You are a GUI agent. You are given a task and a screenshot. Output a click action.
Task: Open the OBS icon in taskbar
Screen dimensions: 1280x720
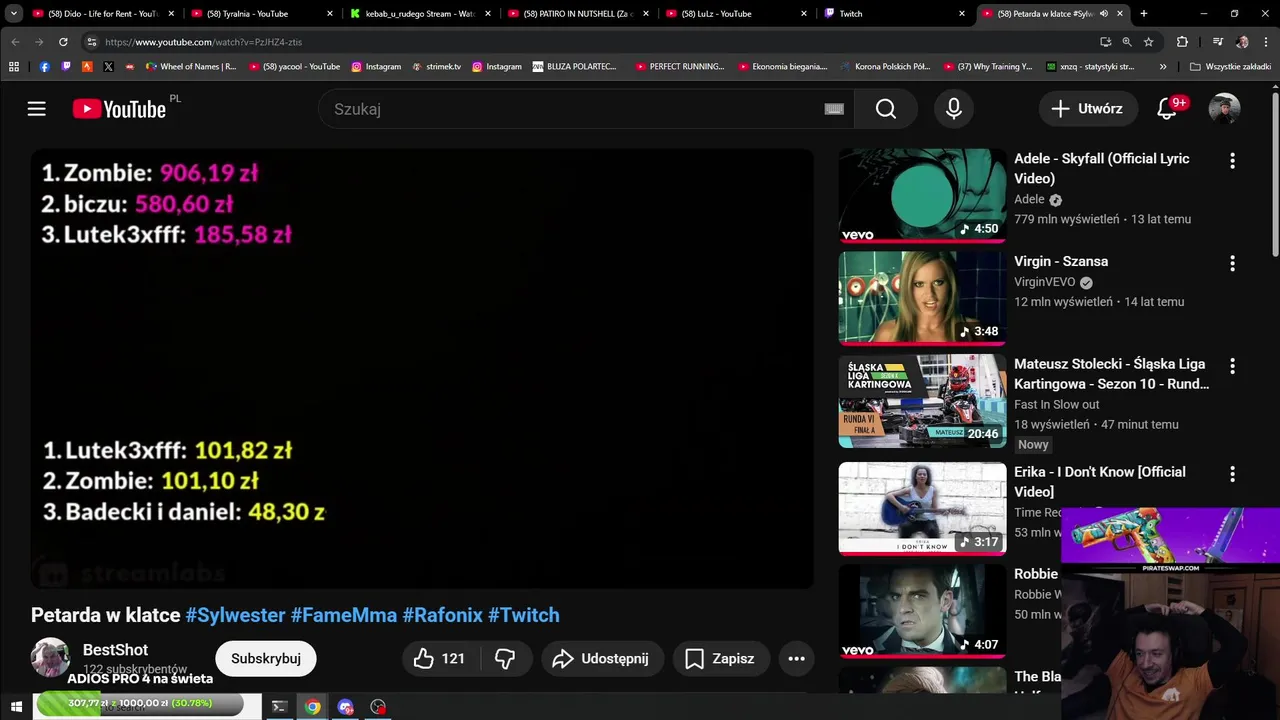point(378,707)
